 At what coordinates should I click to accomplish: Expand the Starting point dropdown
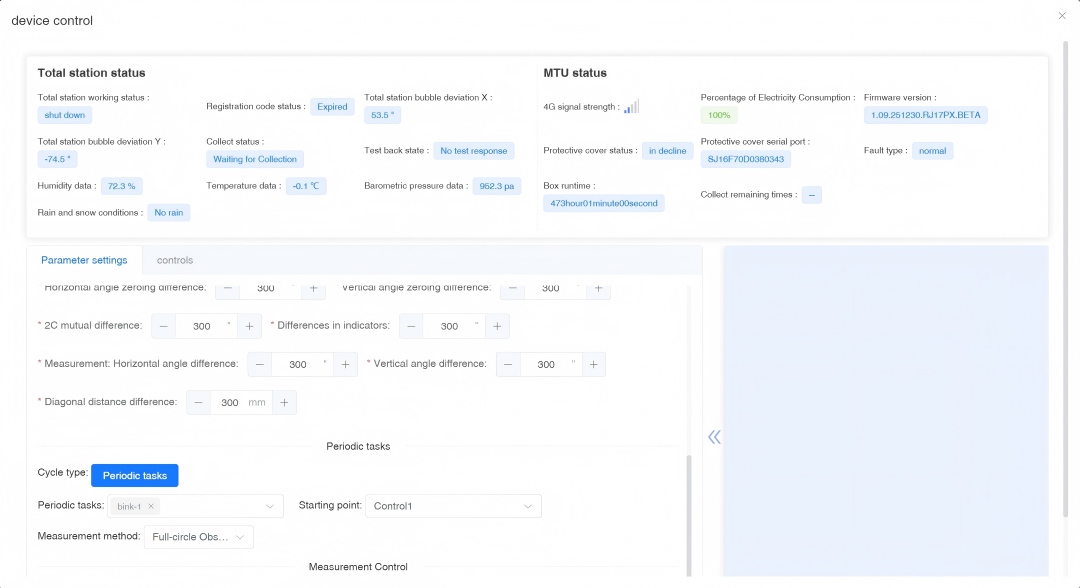coord(527,507)
